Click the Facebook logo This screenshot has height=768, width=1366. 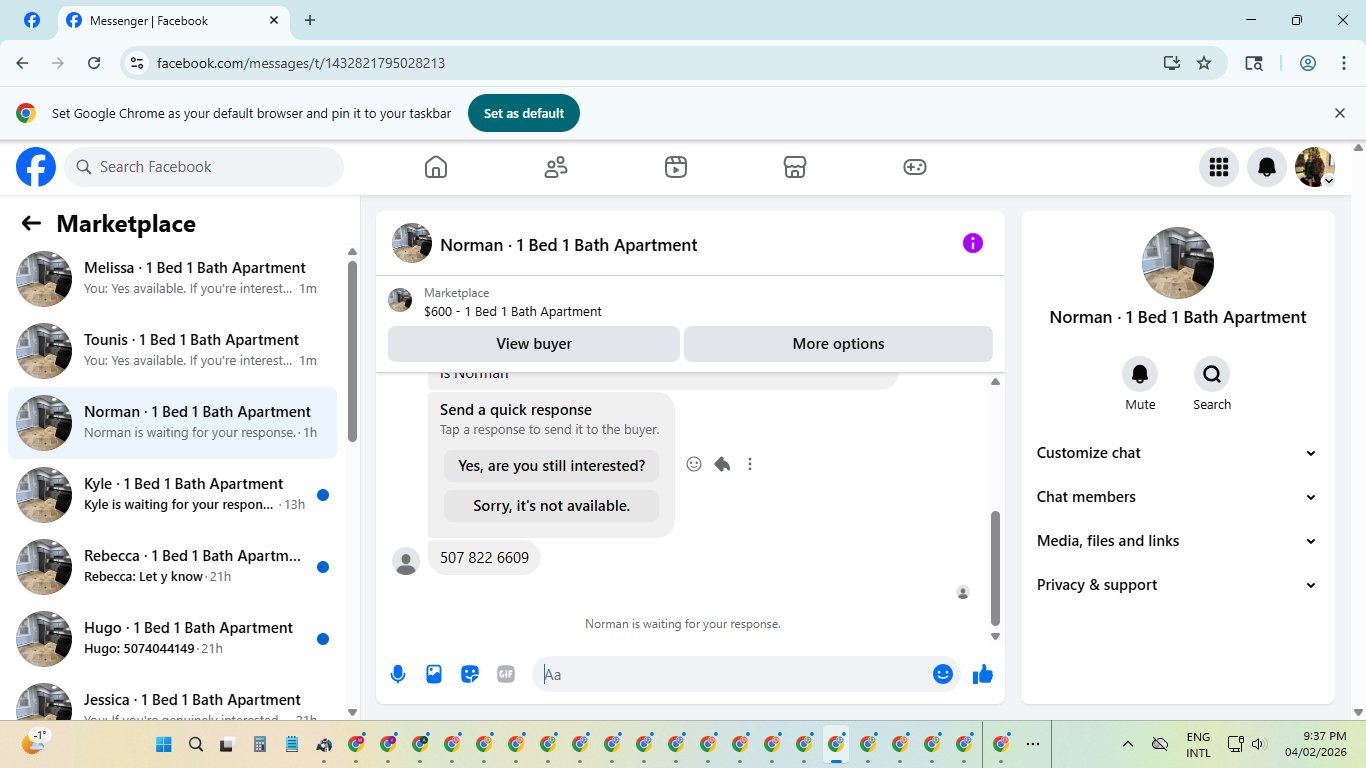36,167
